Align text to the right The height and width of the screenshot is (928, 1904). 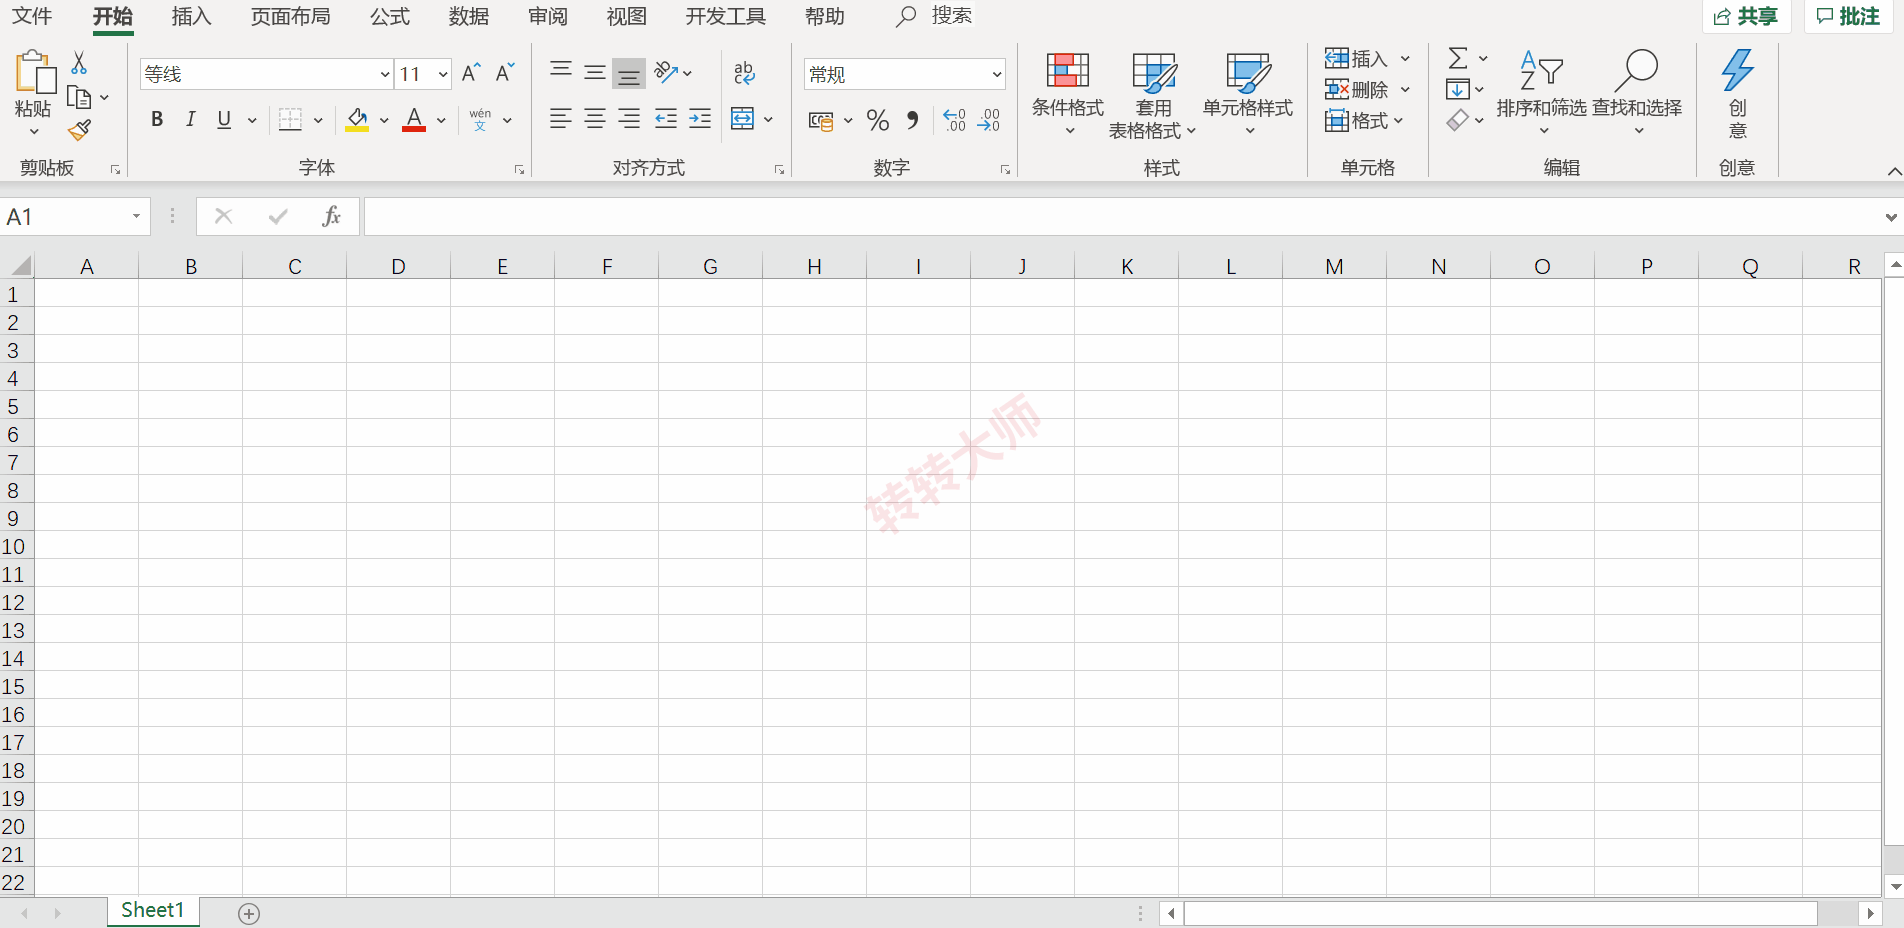[x=629, y=119]
